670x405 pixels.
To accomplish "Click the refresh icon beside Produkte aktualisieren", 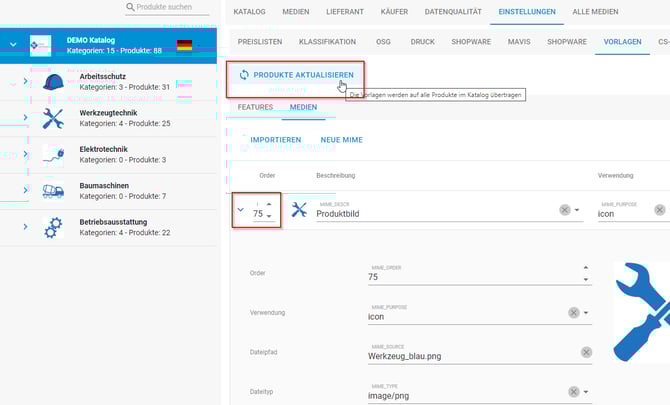I will (244, 75).
